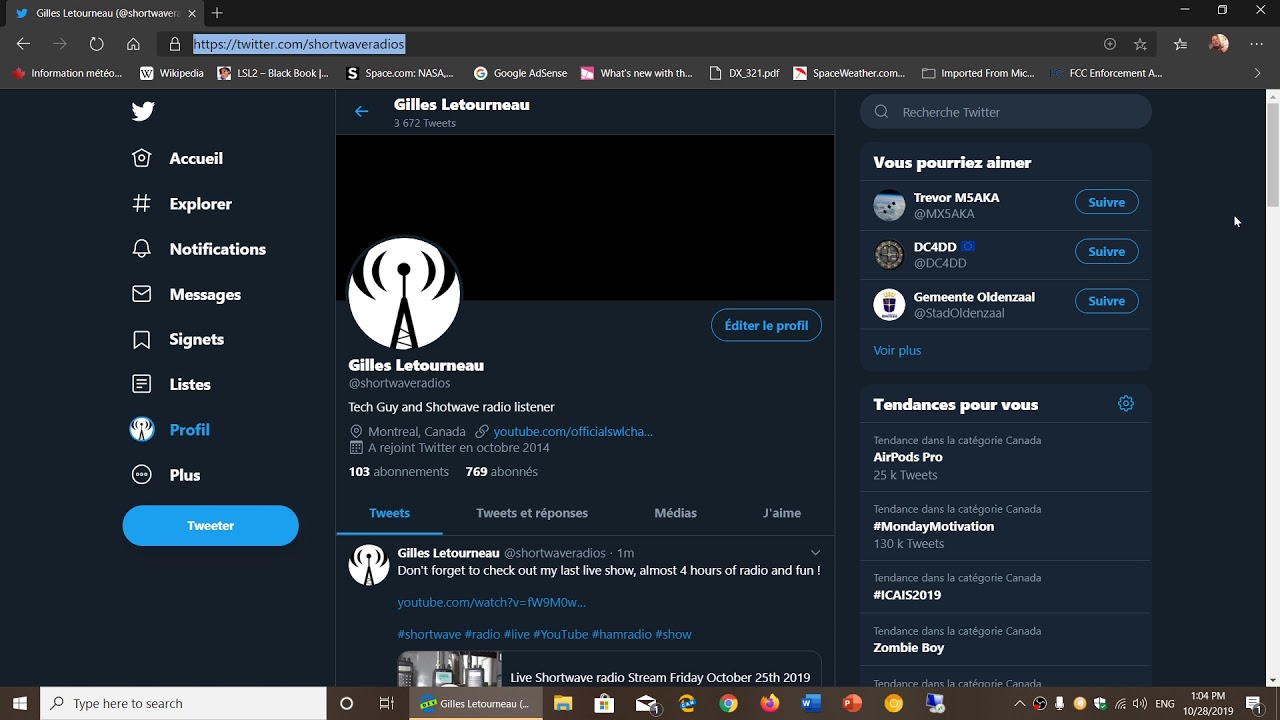Viewport: 1280px width, 720px height.
Task: Open the Windows notification center
Action: pos(1254,704)
